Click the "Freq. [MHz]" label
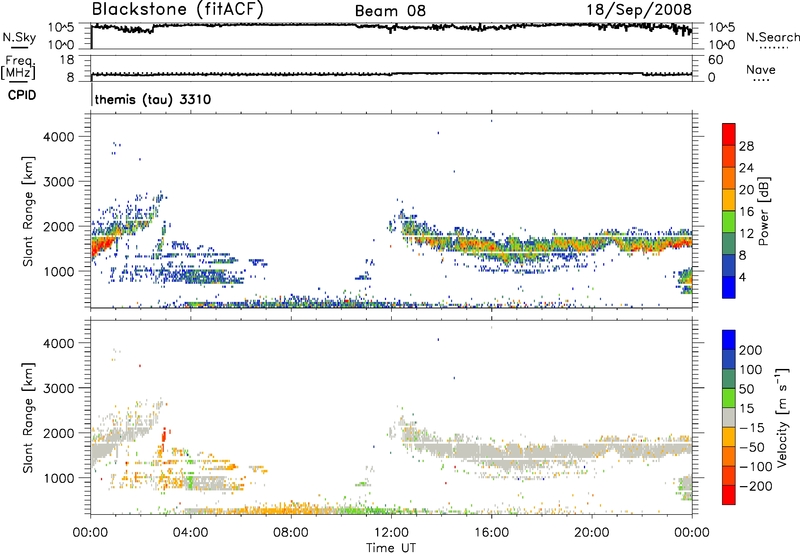The height and width of the screenshot is (554, 800). pos(19,67)
